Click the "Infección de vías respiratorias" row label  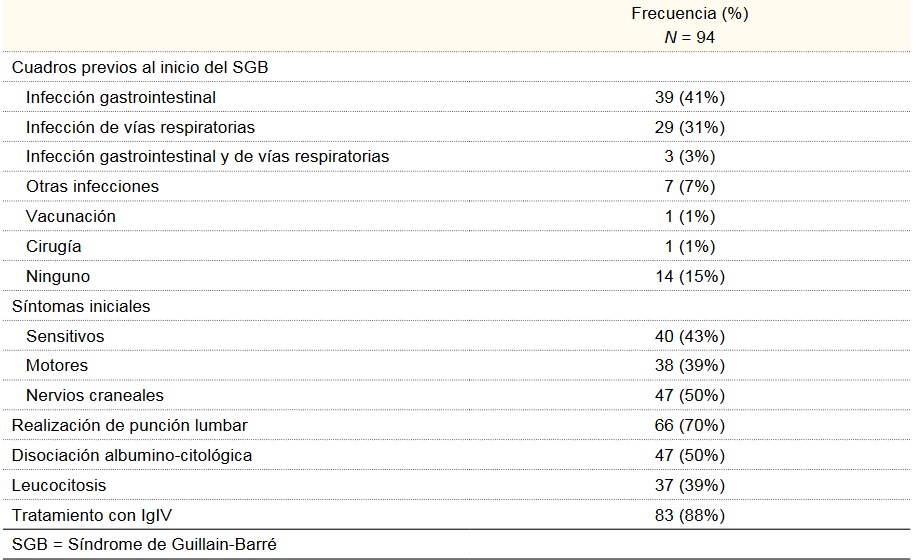(140, 127)
